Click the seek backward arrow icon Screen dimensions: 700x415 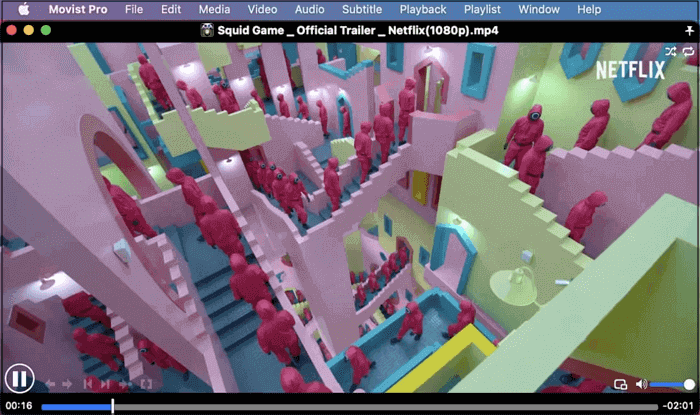(51, 384)
